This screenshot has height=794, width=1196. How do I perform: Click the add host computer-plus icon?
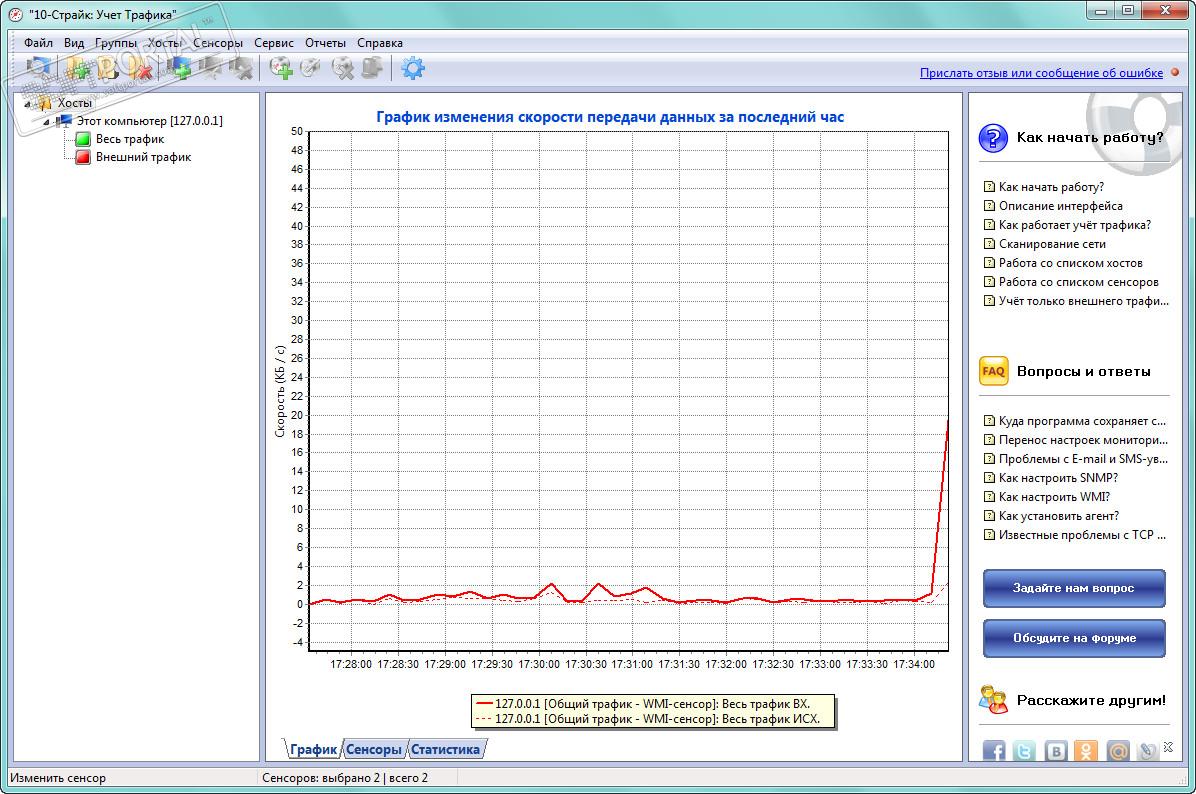(x=181, y=69)
